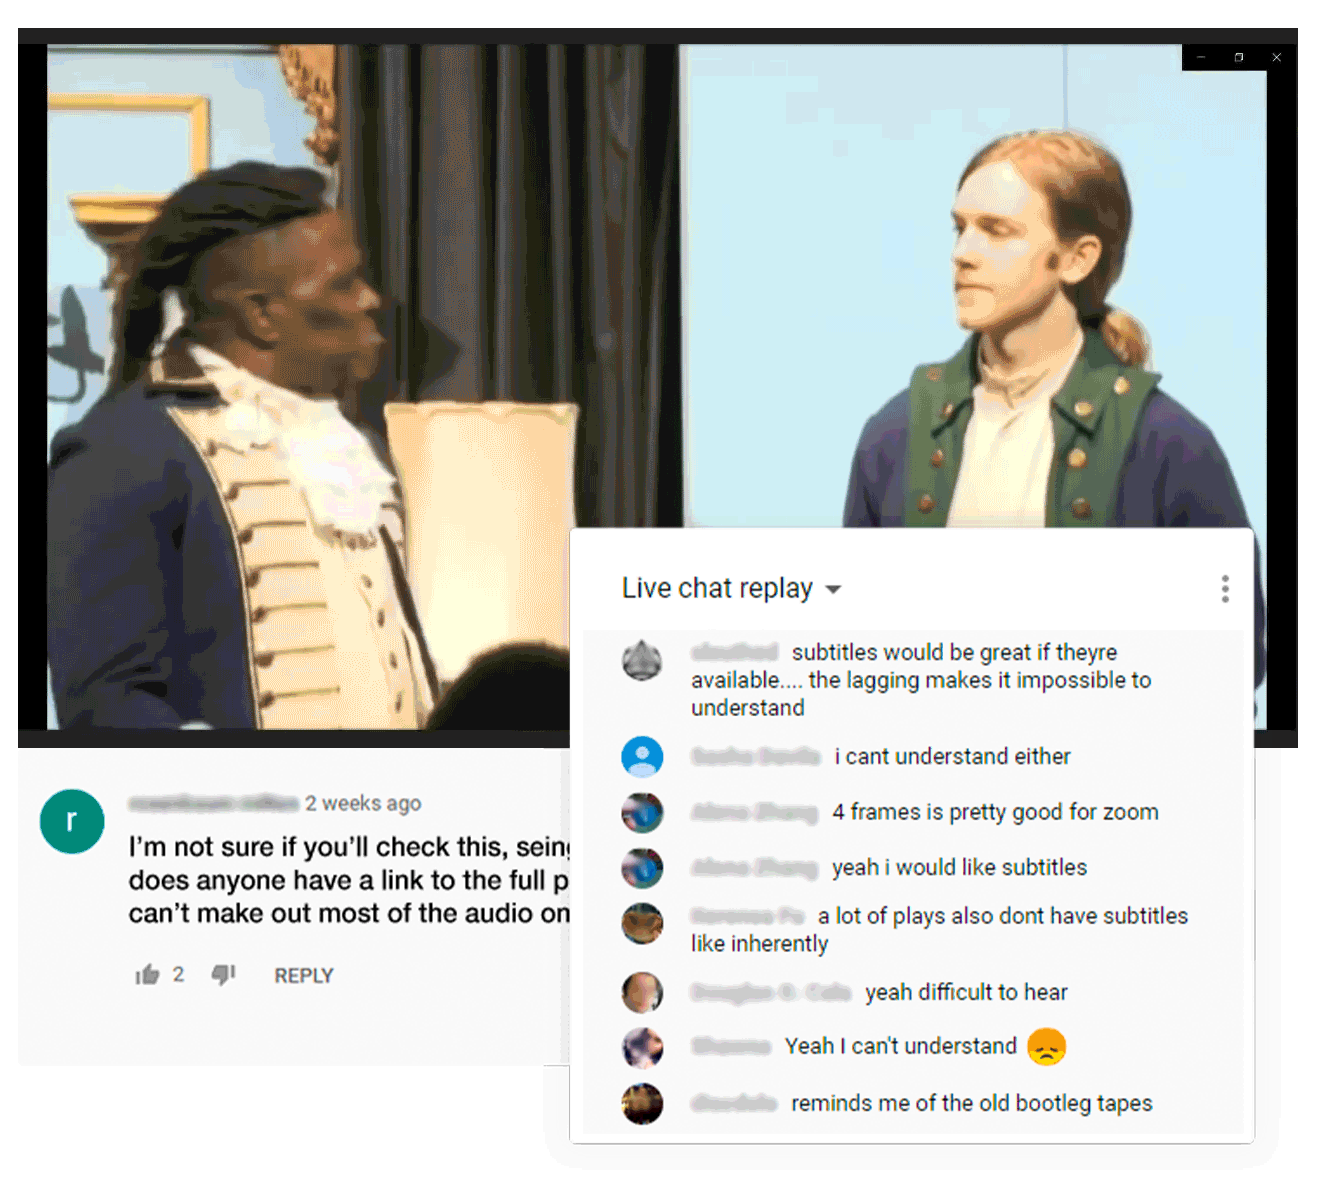The width and height of the screenshot is (1319, 1196).
Task: Click the '2 weeks ago' timestamp
Action: coord(363,803)
